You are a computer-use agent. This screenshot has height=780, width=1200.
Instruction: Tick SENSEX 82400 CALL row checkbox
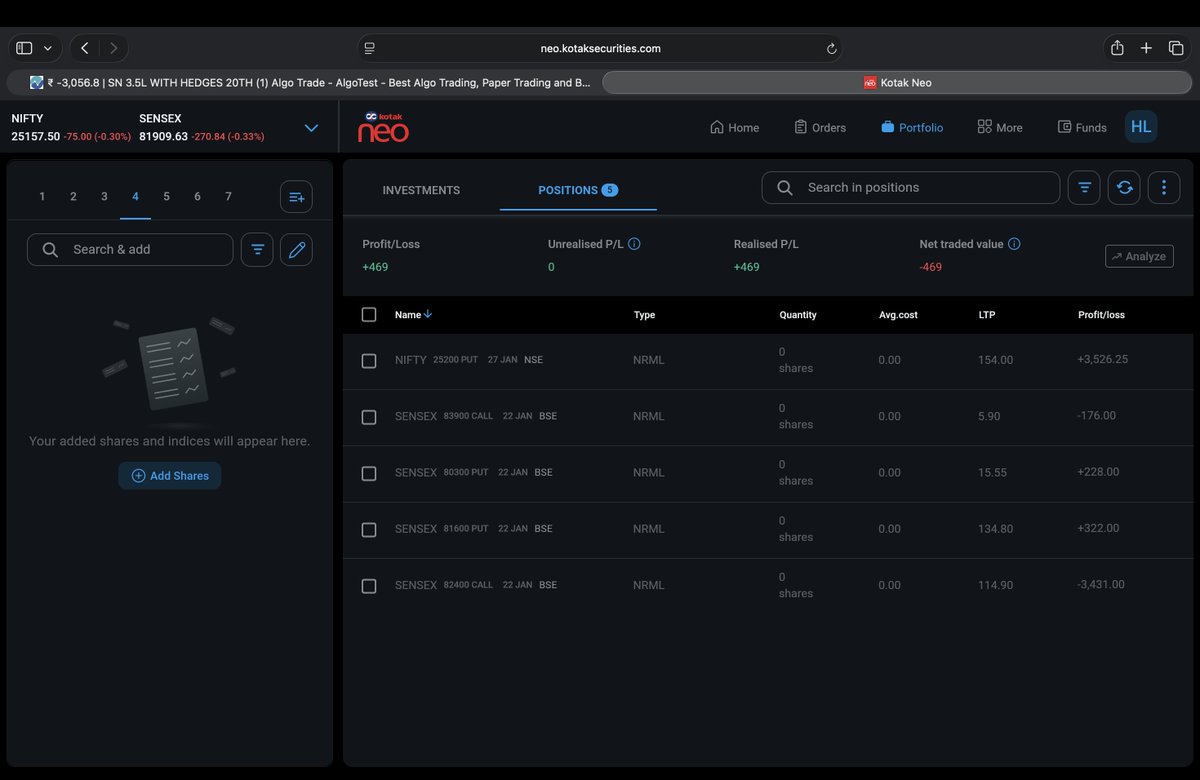(369, 586)
